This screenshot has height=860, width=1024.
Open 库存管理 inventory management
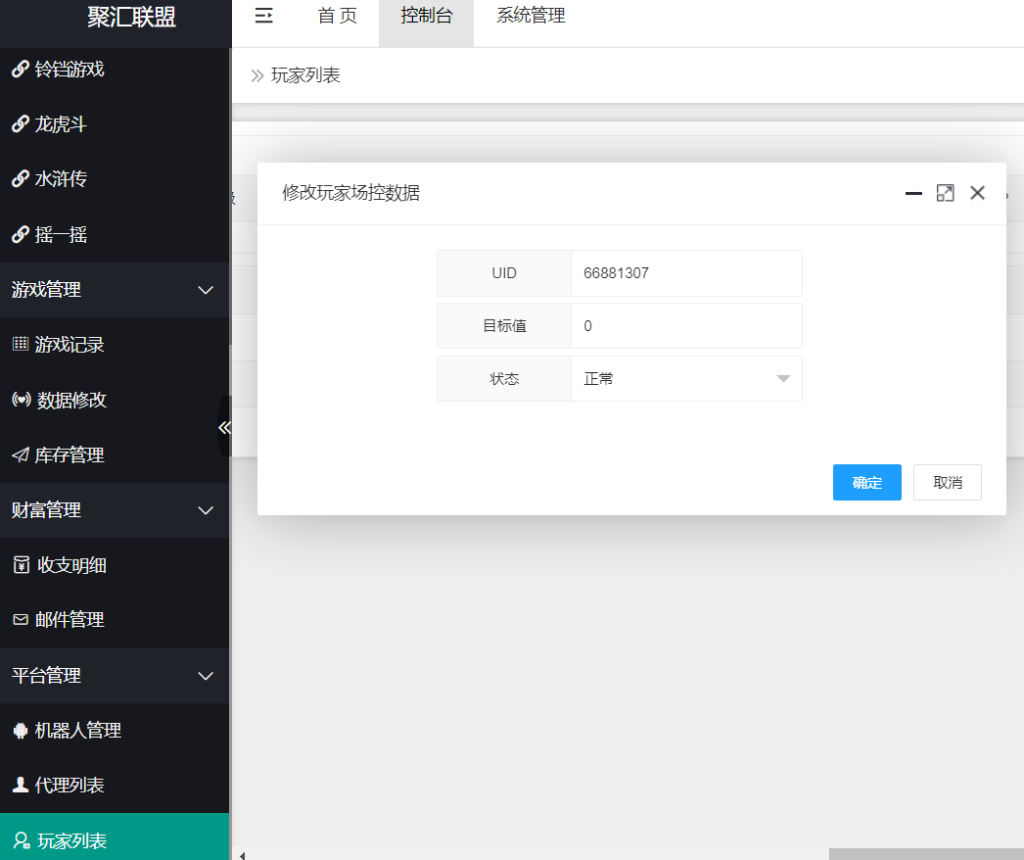tap(60, 454)
